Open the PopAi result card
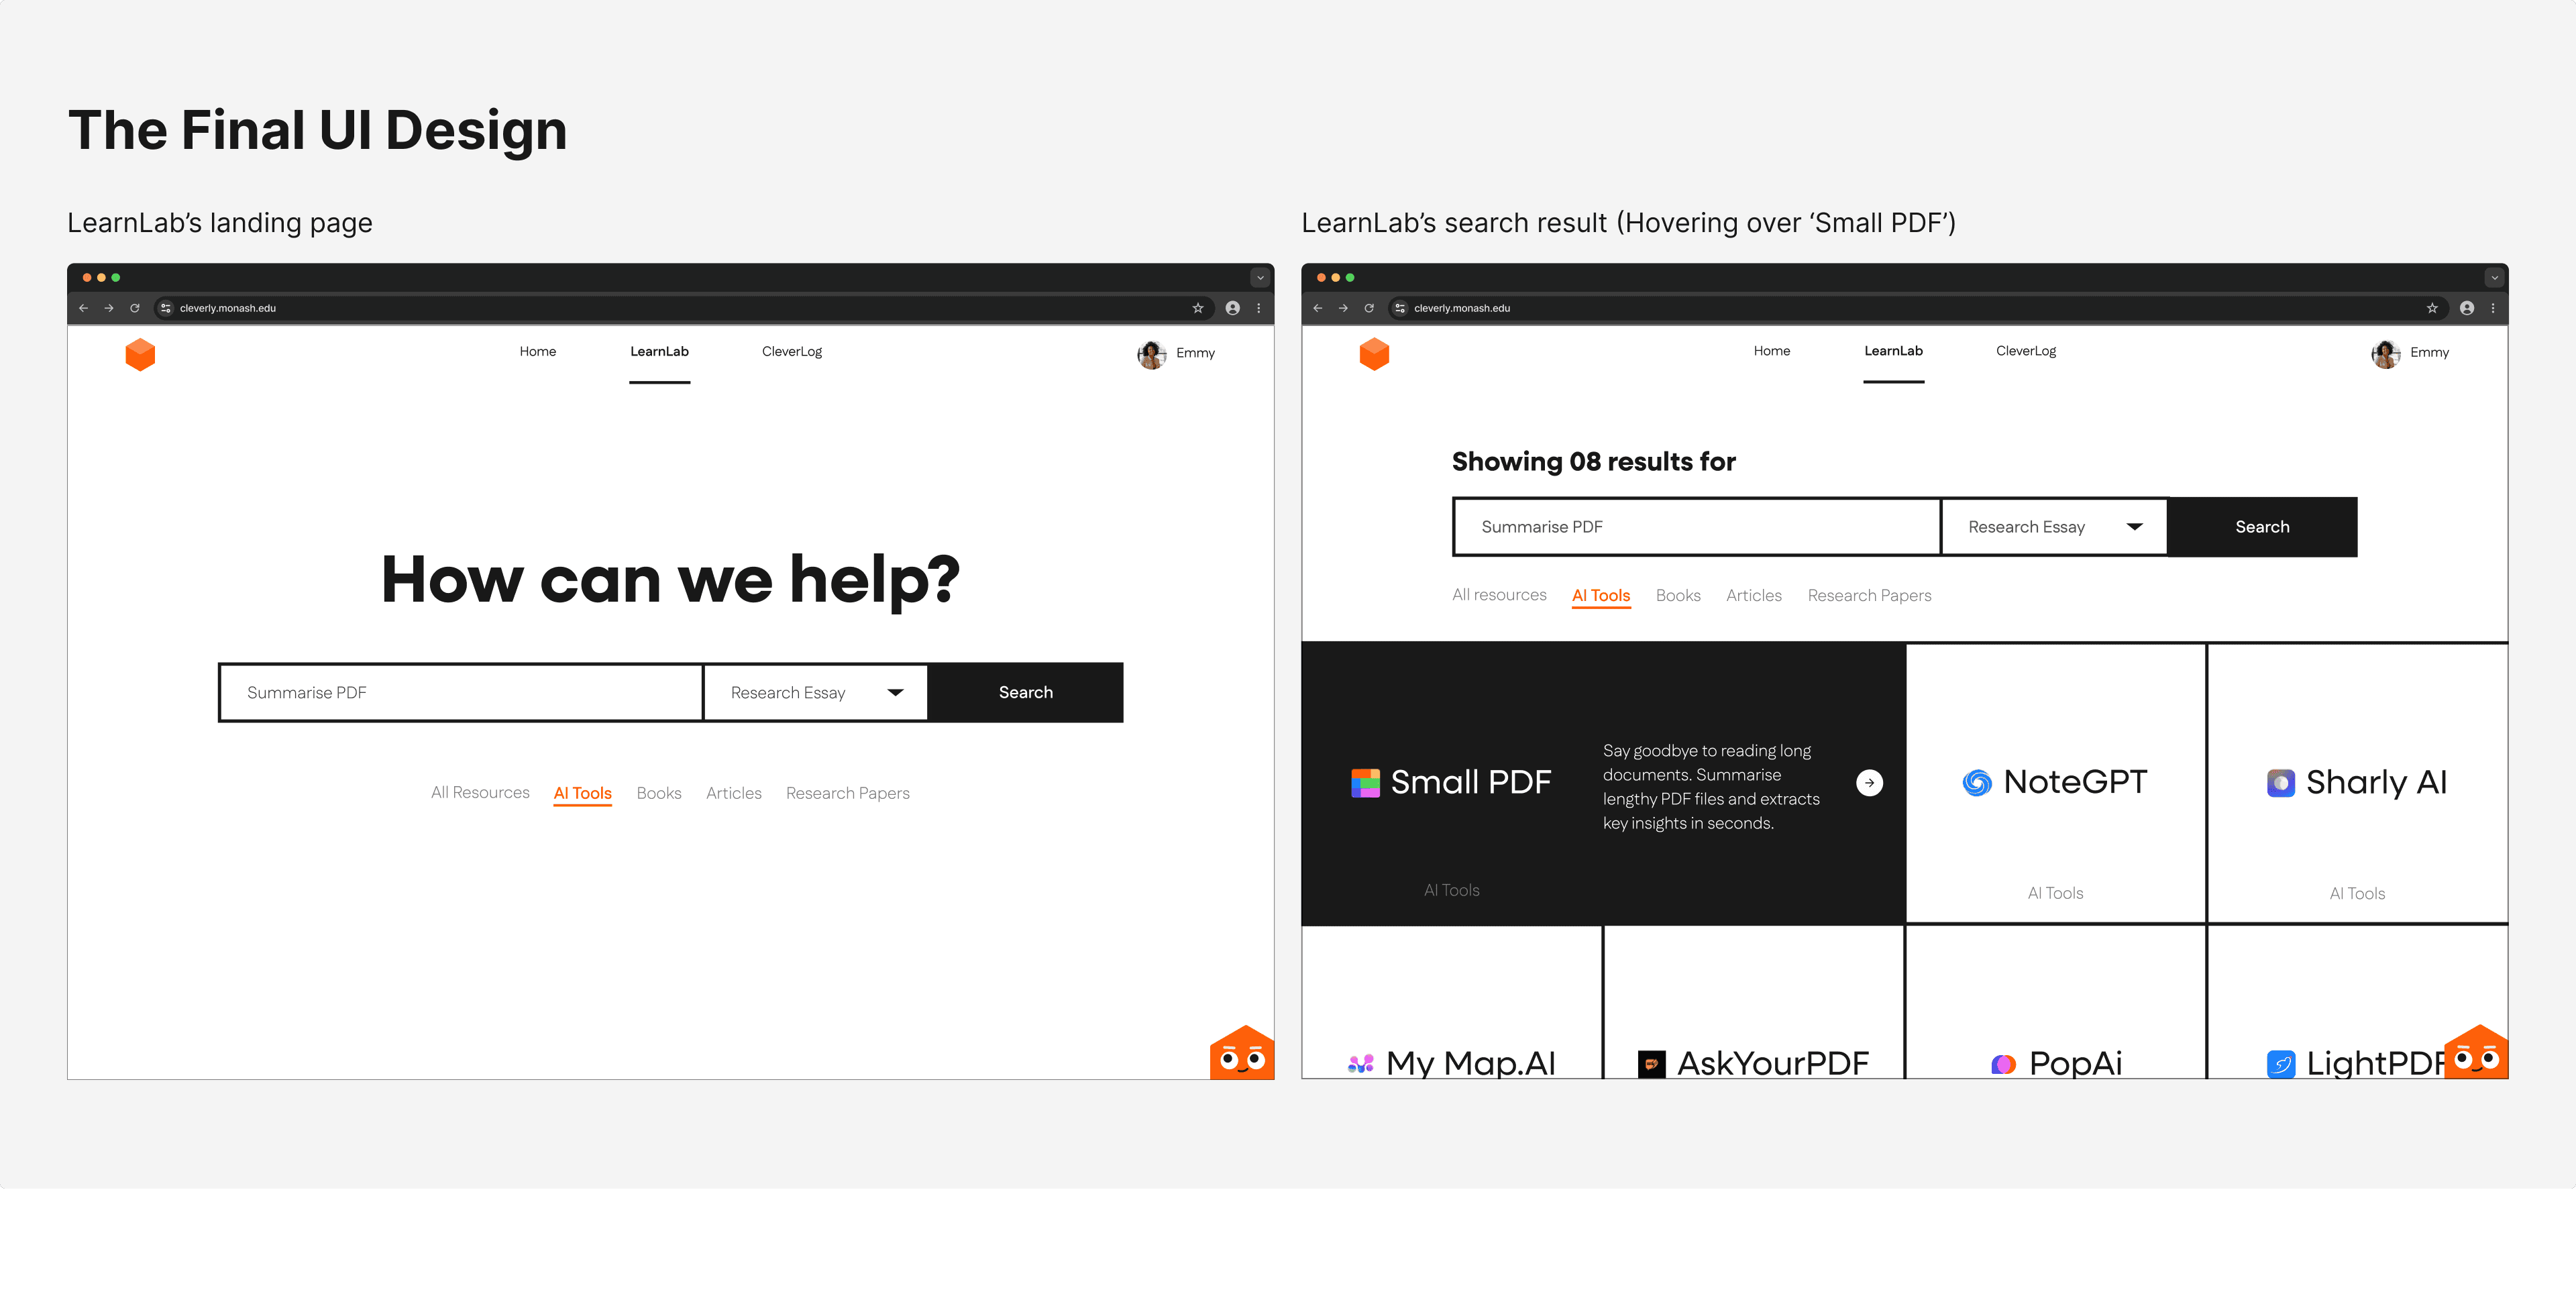 point(2055,1002)
